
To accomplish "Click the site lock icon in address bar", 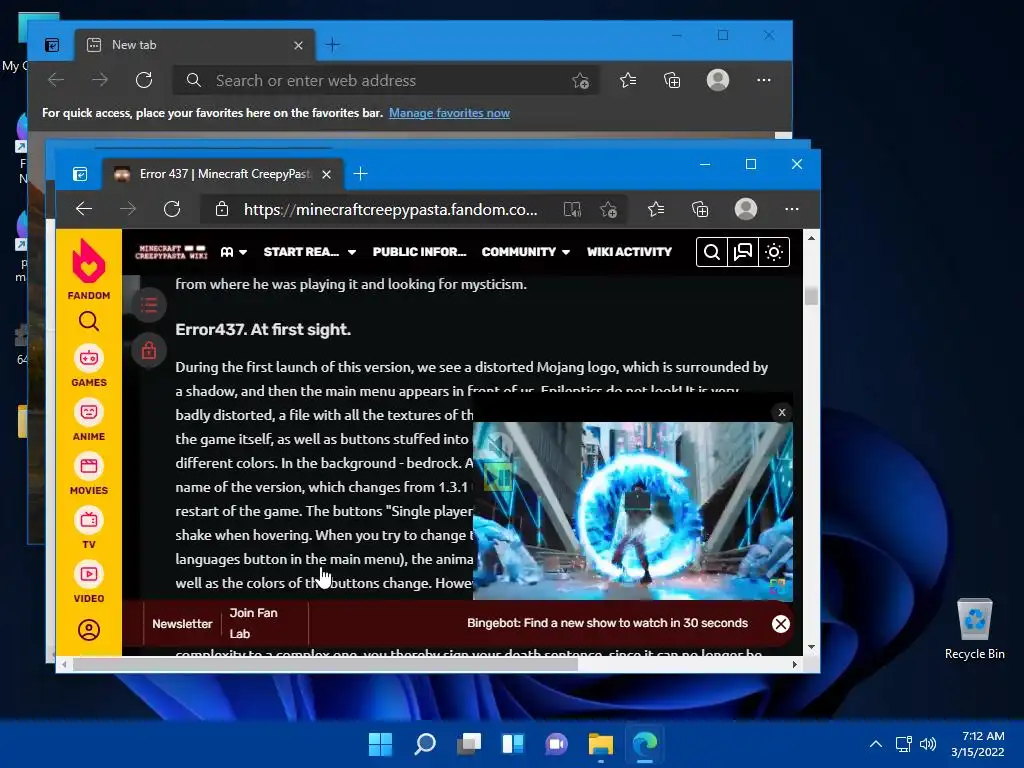I will (x=222, y=209).
